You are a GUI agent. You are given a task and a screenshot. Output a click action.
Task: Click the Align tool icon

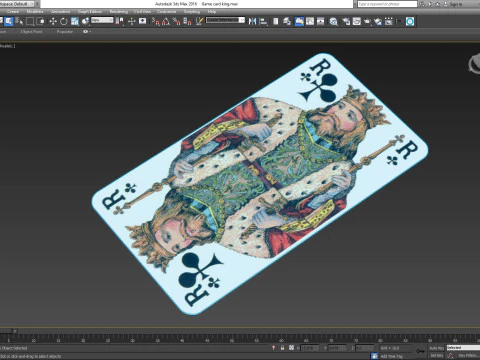tap(263, 21)
